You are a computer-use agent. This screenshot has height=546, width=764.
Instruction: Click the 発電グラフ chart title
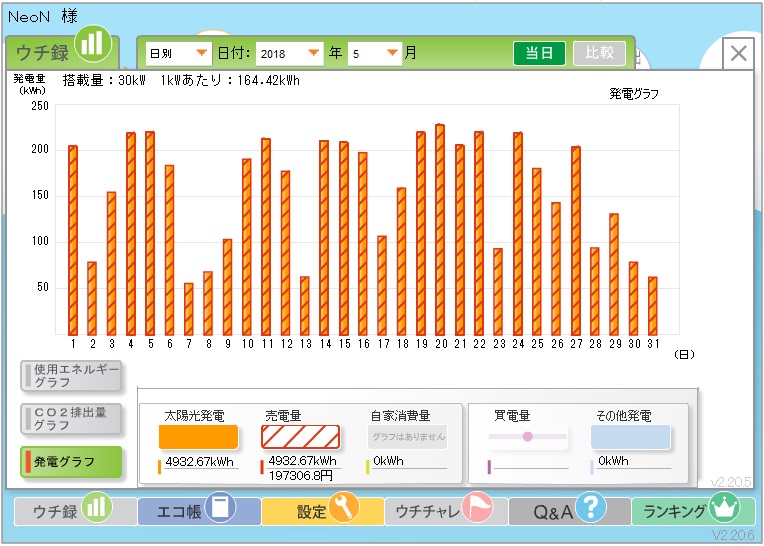[x=633, y=94]
